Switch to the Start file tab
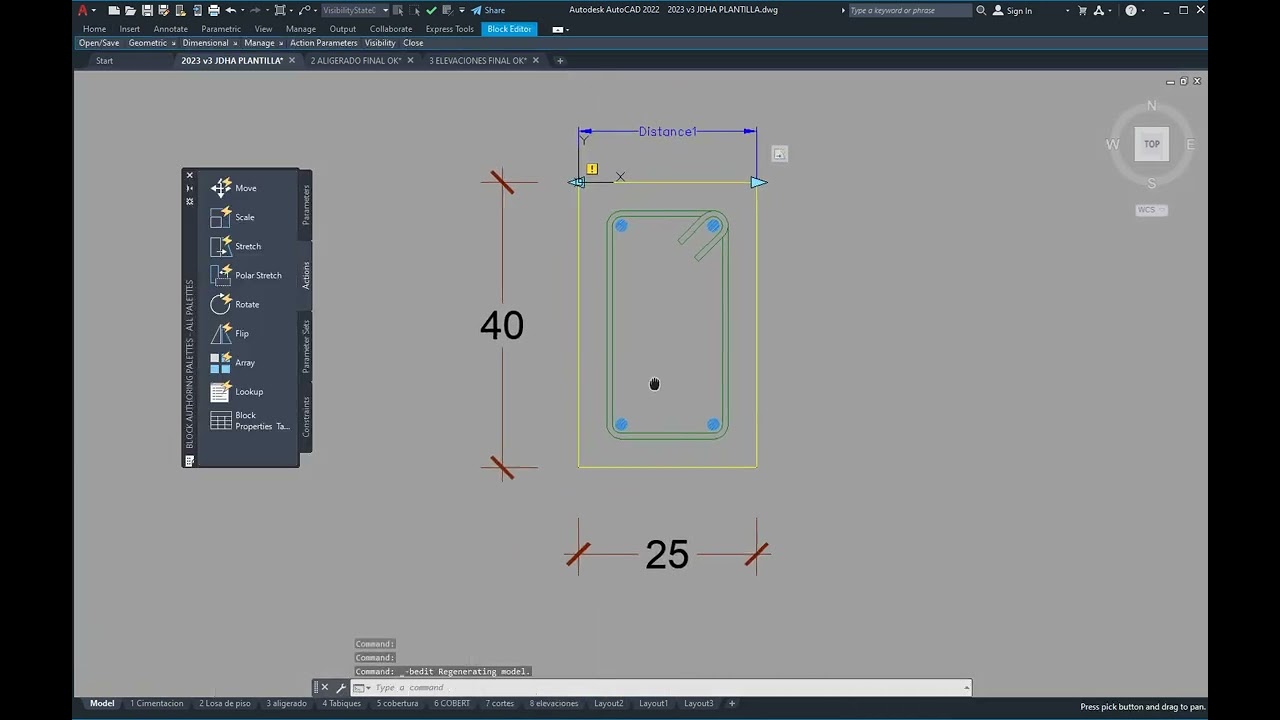The image size is (1280, 720). 104,61
